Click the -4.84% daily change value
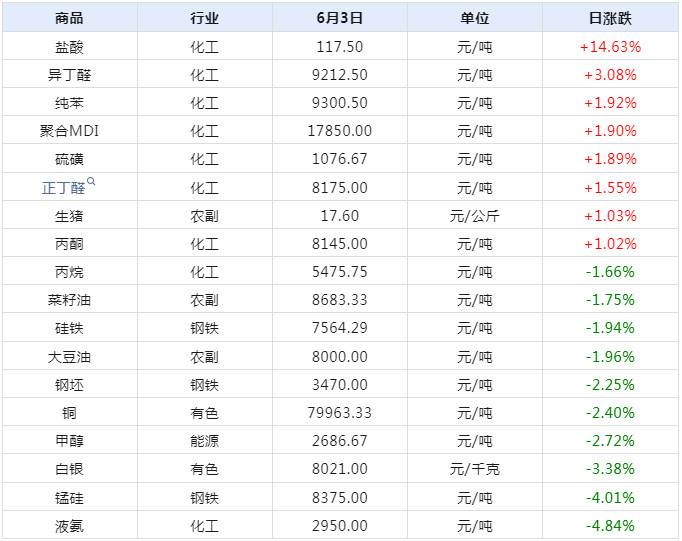682x541 pixels. pyautogui.click(x=609, y=525)
